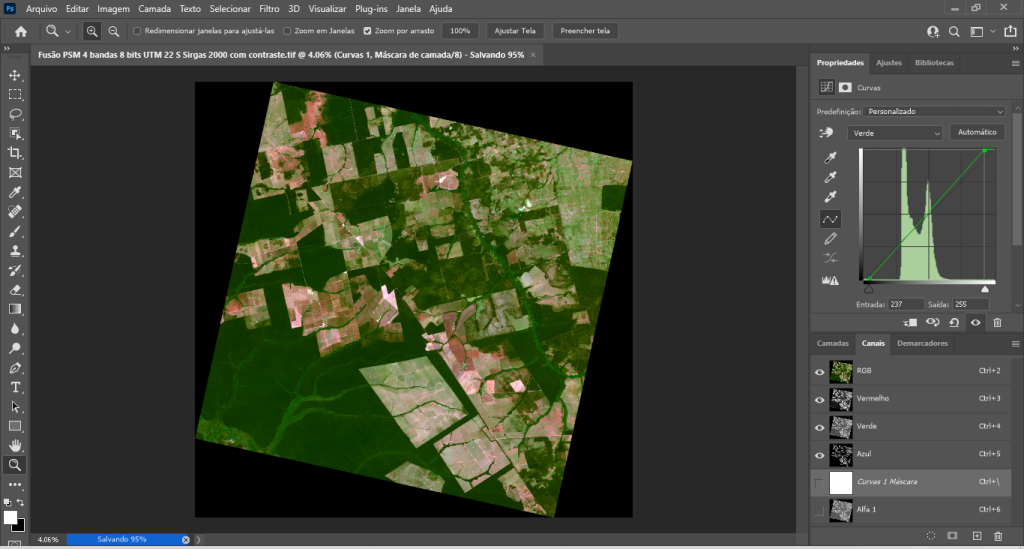Select the Crop tool

15,153
